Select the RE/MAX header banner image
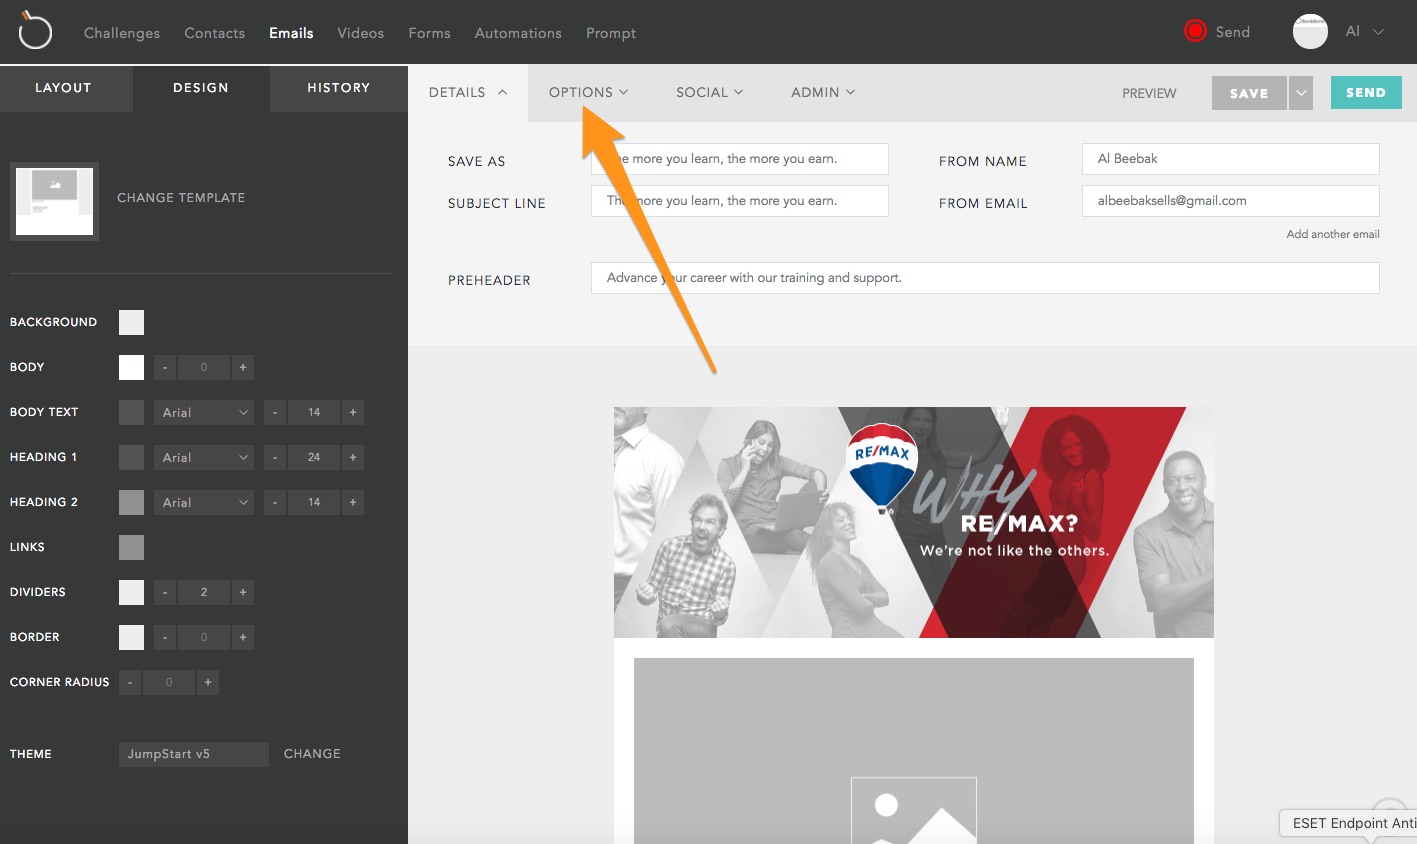Image resolution: width=1417 pixels, height=844 pixels. 914,522
